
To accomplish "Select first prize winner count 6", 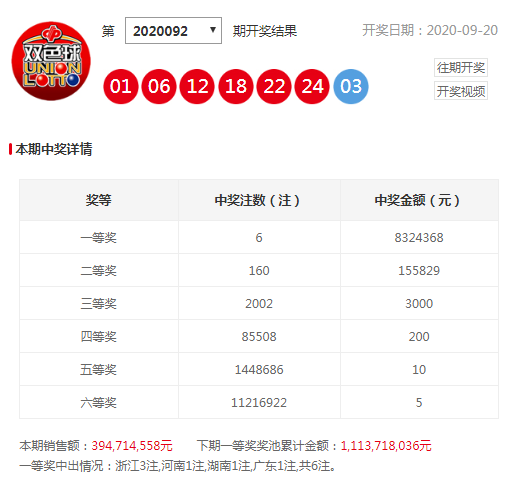I will [x=259, y=238].
